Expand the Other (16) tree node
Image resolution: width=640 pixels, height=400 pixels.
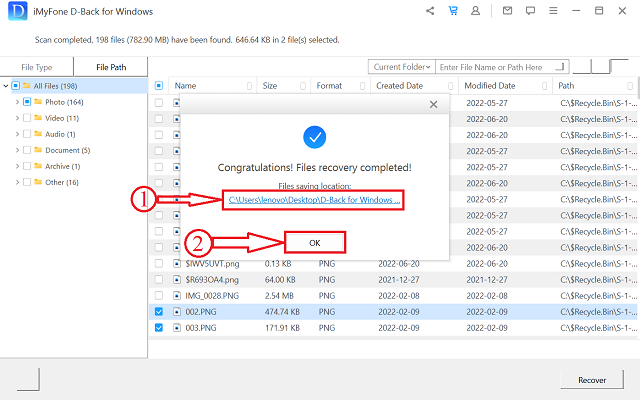pyautogui.click(x=17, y=182)
